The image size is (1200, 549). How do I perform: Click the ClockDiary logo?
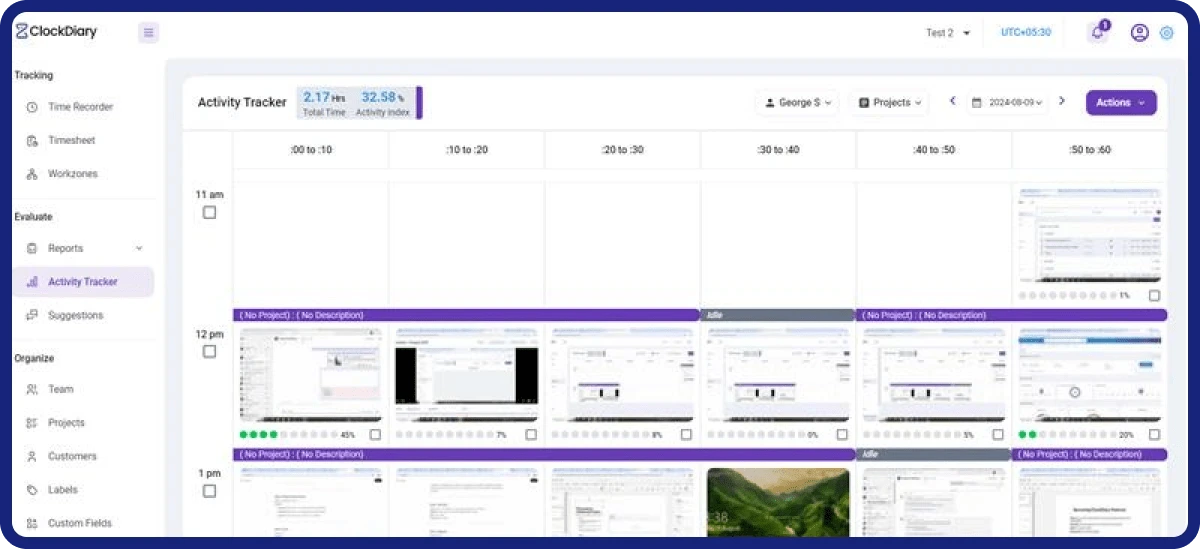(x=56, y=32)
